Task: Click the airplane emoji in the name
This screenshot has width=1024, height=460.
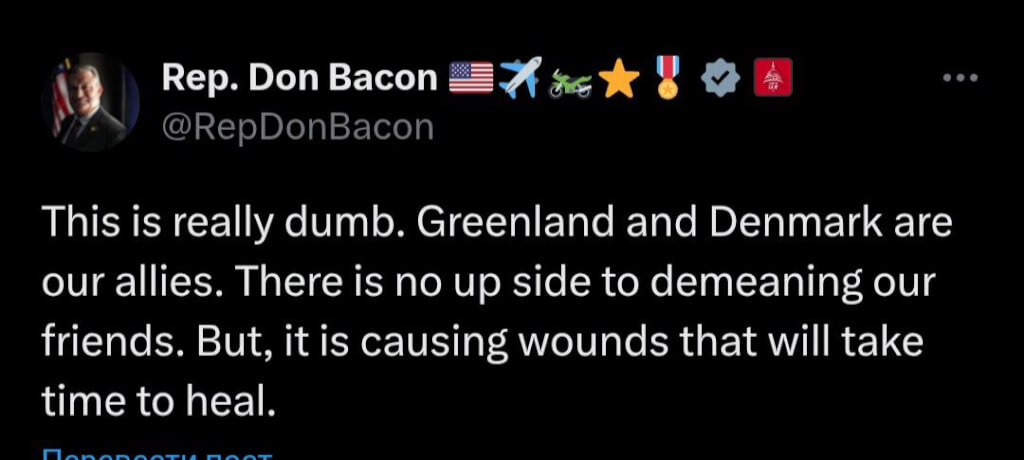Action: pos(520,78)
